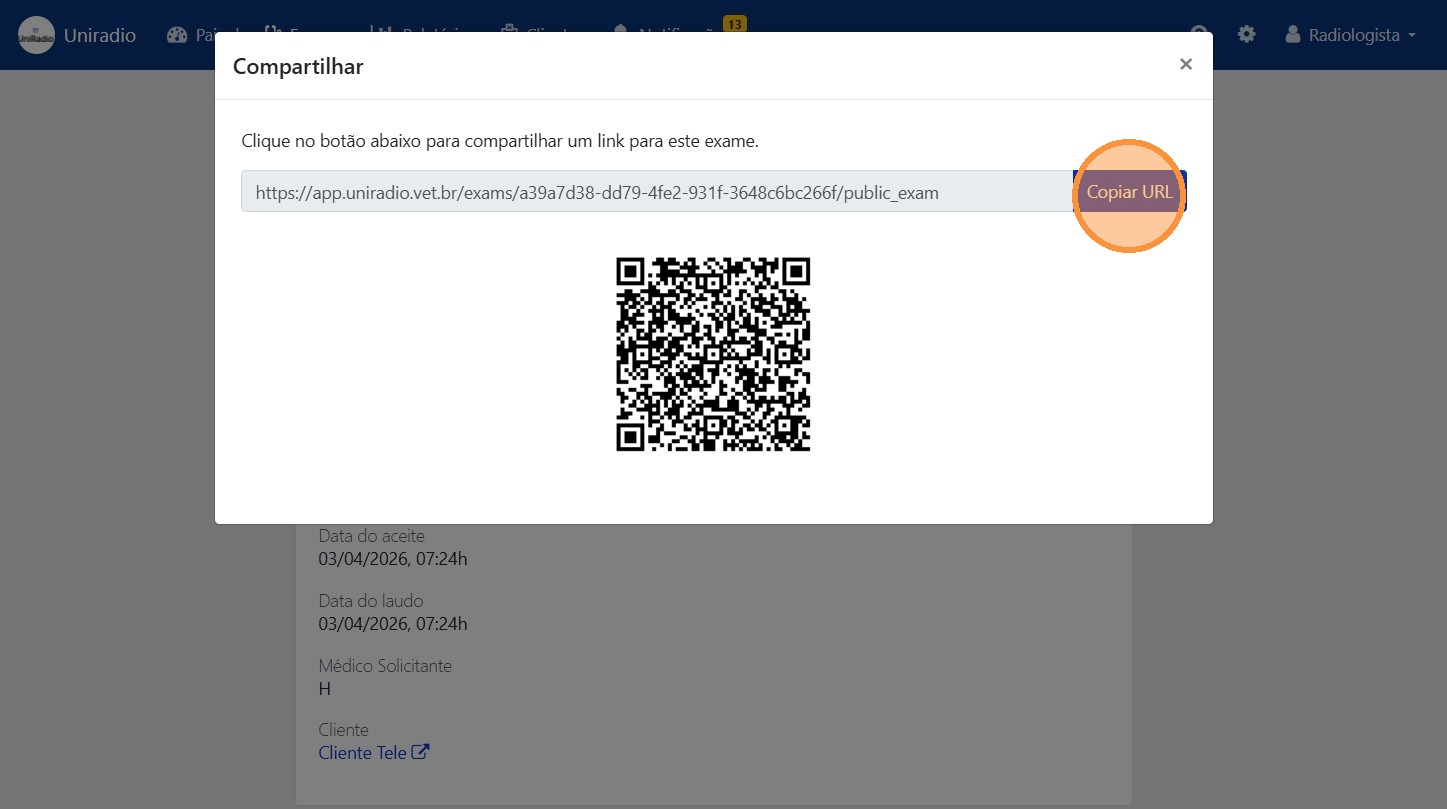Click the Data do laudo timestamp

point(392,623)
